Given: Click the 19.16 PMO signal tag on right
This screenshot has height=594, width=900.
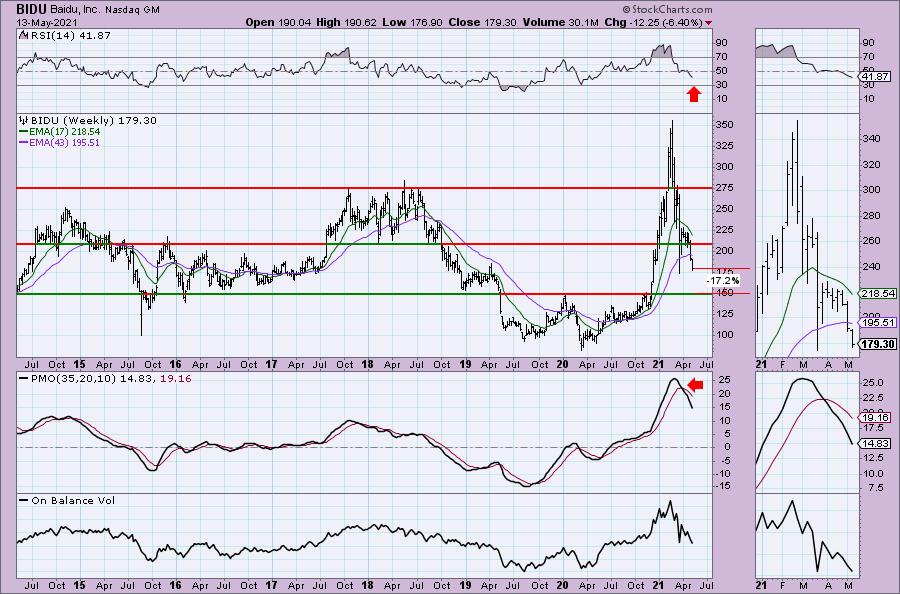Looking at the screenshot, I should click(875, 418).
